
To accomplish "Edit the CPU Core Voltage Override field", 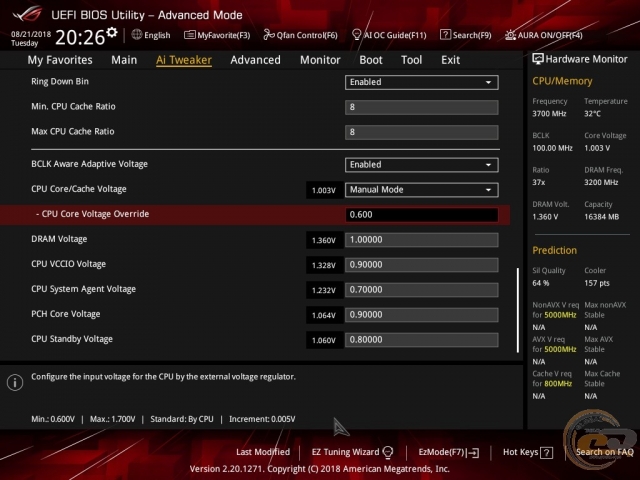I will coord(422,215).
